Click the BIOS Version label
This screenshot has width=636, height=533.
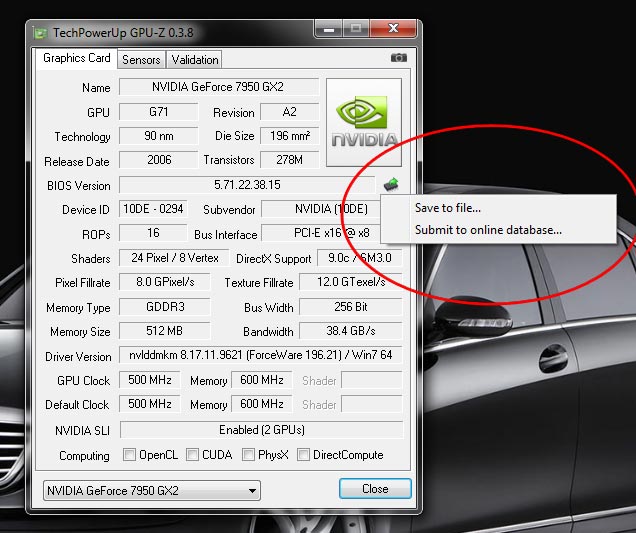pyautogui.click(x=79, y=186)
